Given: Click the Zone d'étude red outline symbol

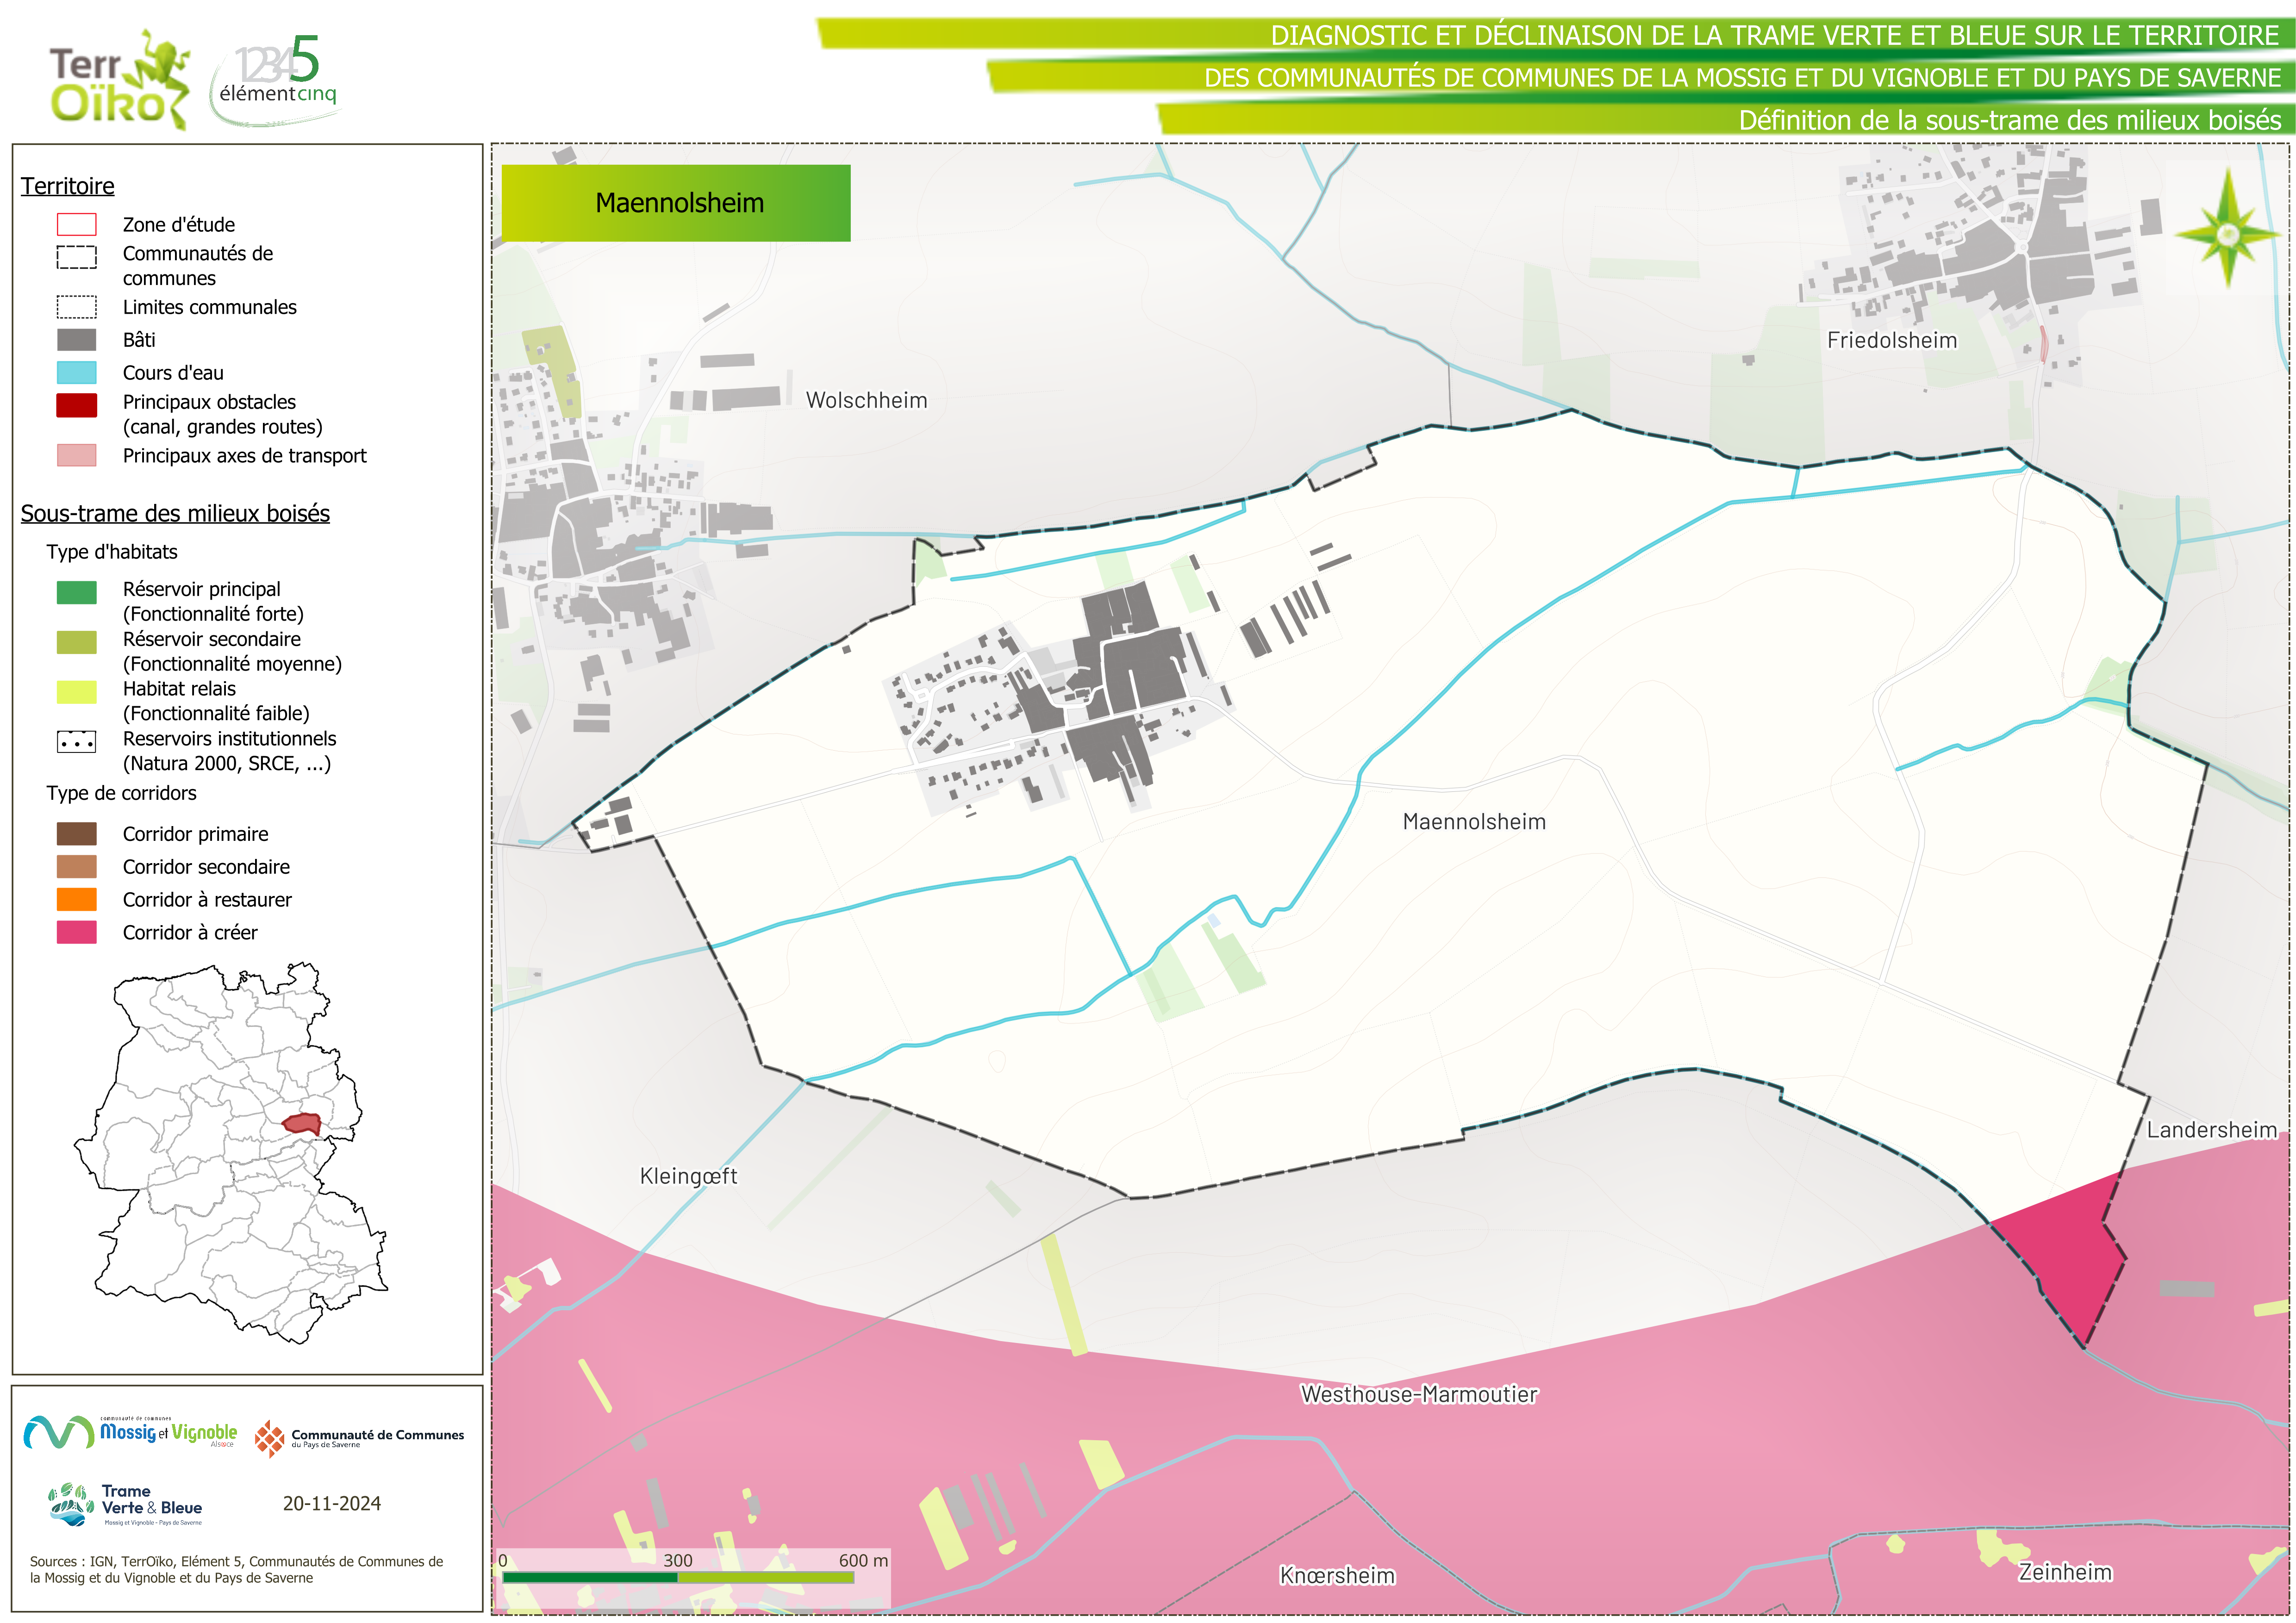Looking at the screenshot, I should (x=77, y=224).
